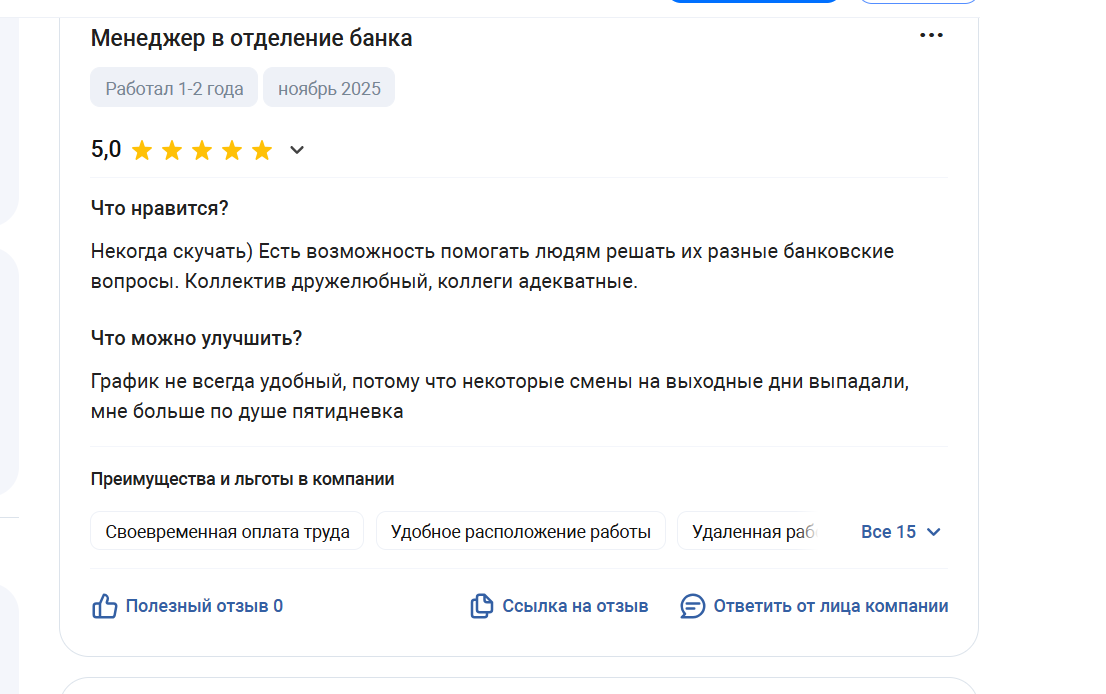Expand rating details chevron beside stars
This screenshot has height=694, width=1106.
pyautogui.click(x=297, y=151)
